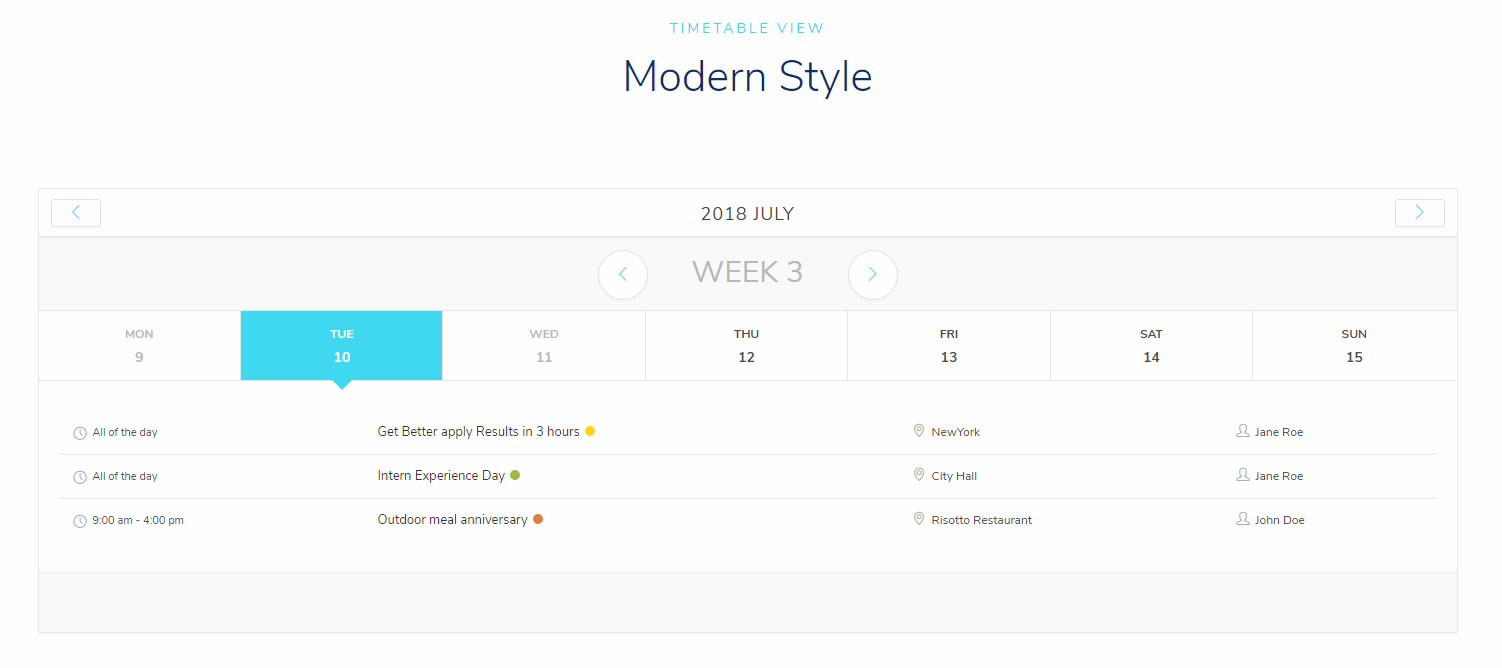Open the Outdoor meal anniversary event
The image size is (1502, 668).
point(452,520)
